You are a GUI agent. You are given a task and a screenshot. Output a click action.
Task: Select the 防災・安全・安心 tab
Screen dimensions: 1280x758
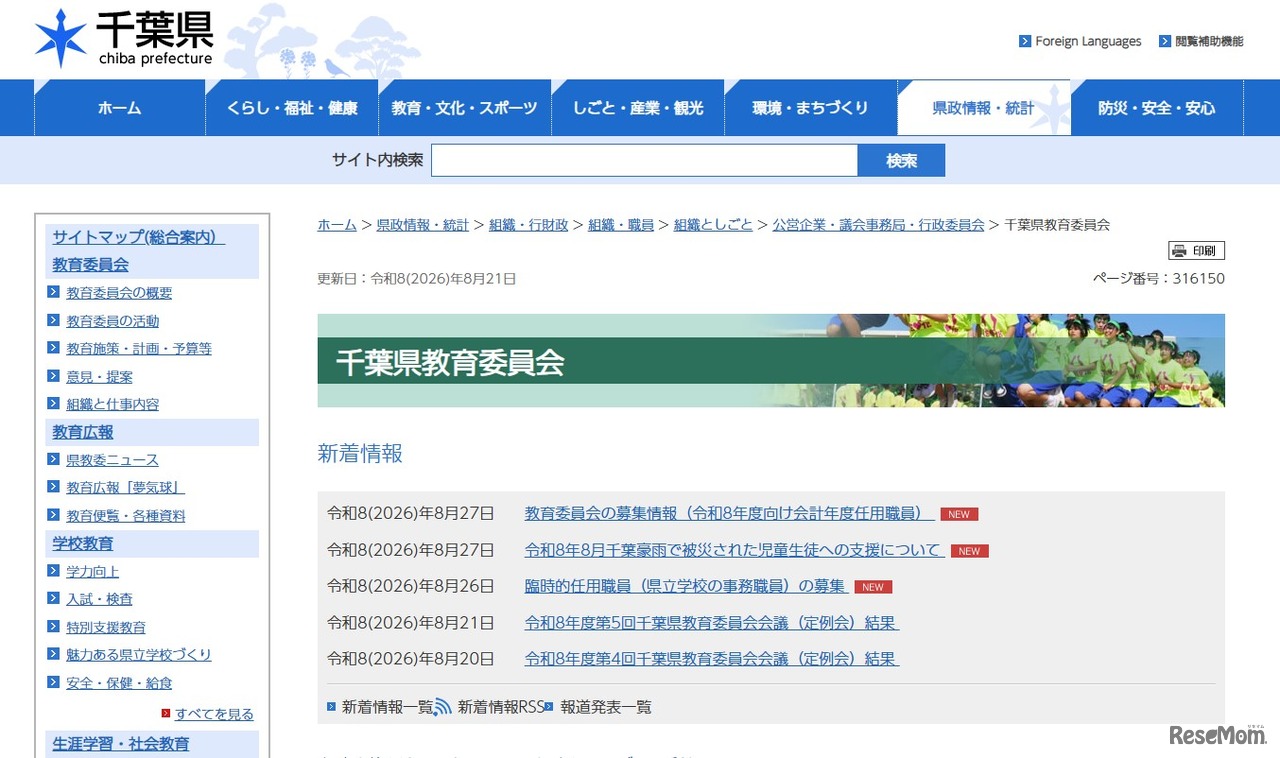tap(1157, 108)
